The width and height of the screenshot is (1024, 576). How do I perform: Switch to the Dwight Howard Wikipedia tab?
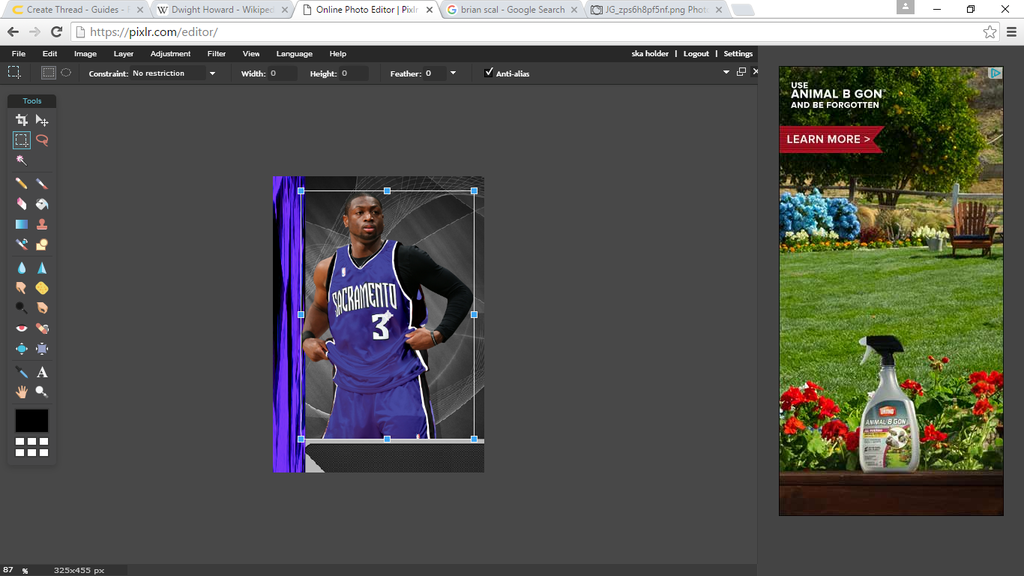(x=222, y=10)
